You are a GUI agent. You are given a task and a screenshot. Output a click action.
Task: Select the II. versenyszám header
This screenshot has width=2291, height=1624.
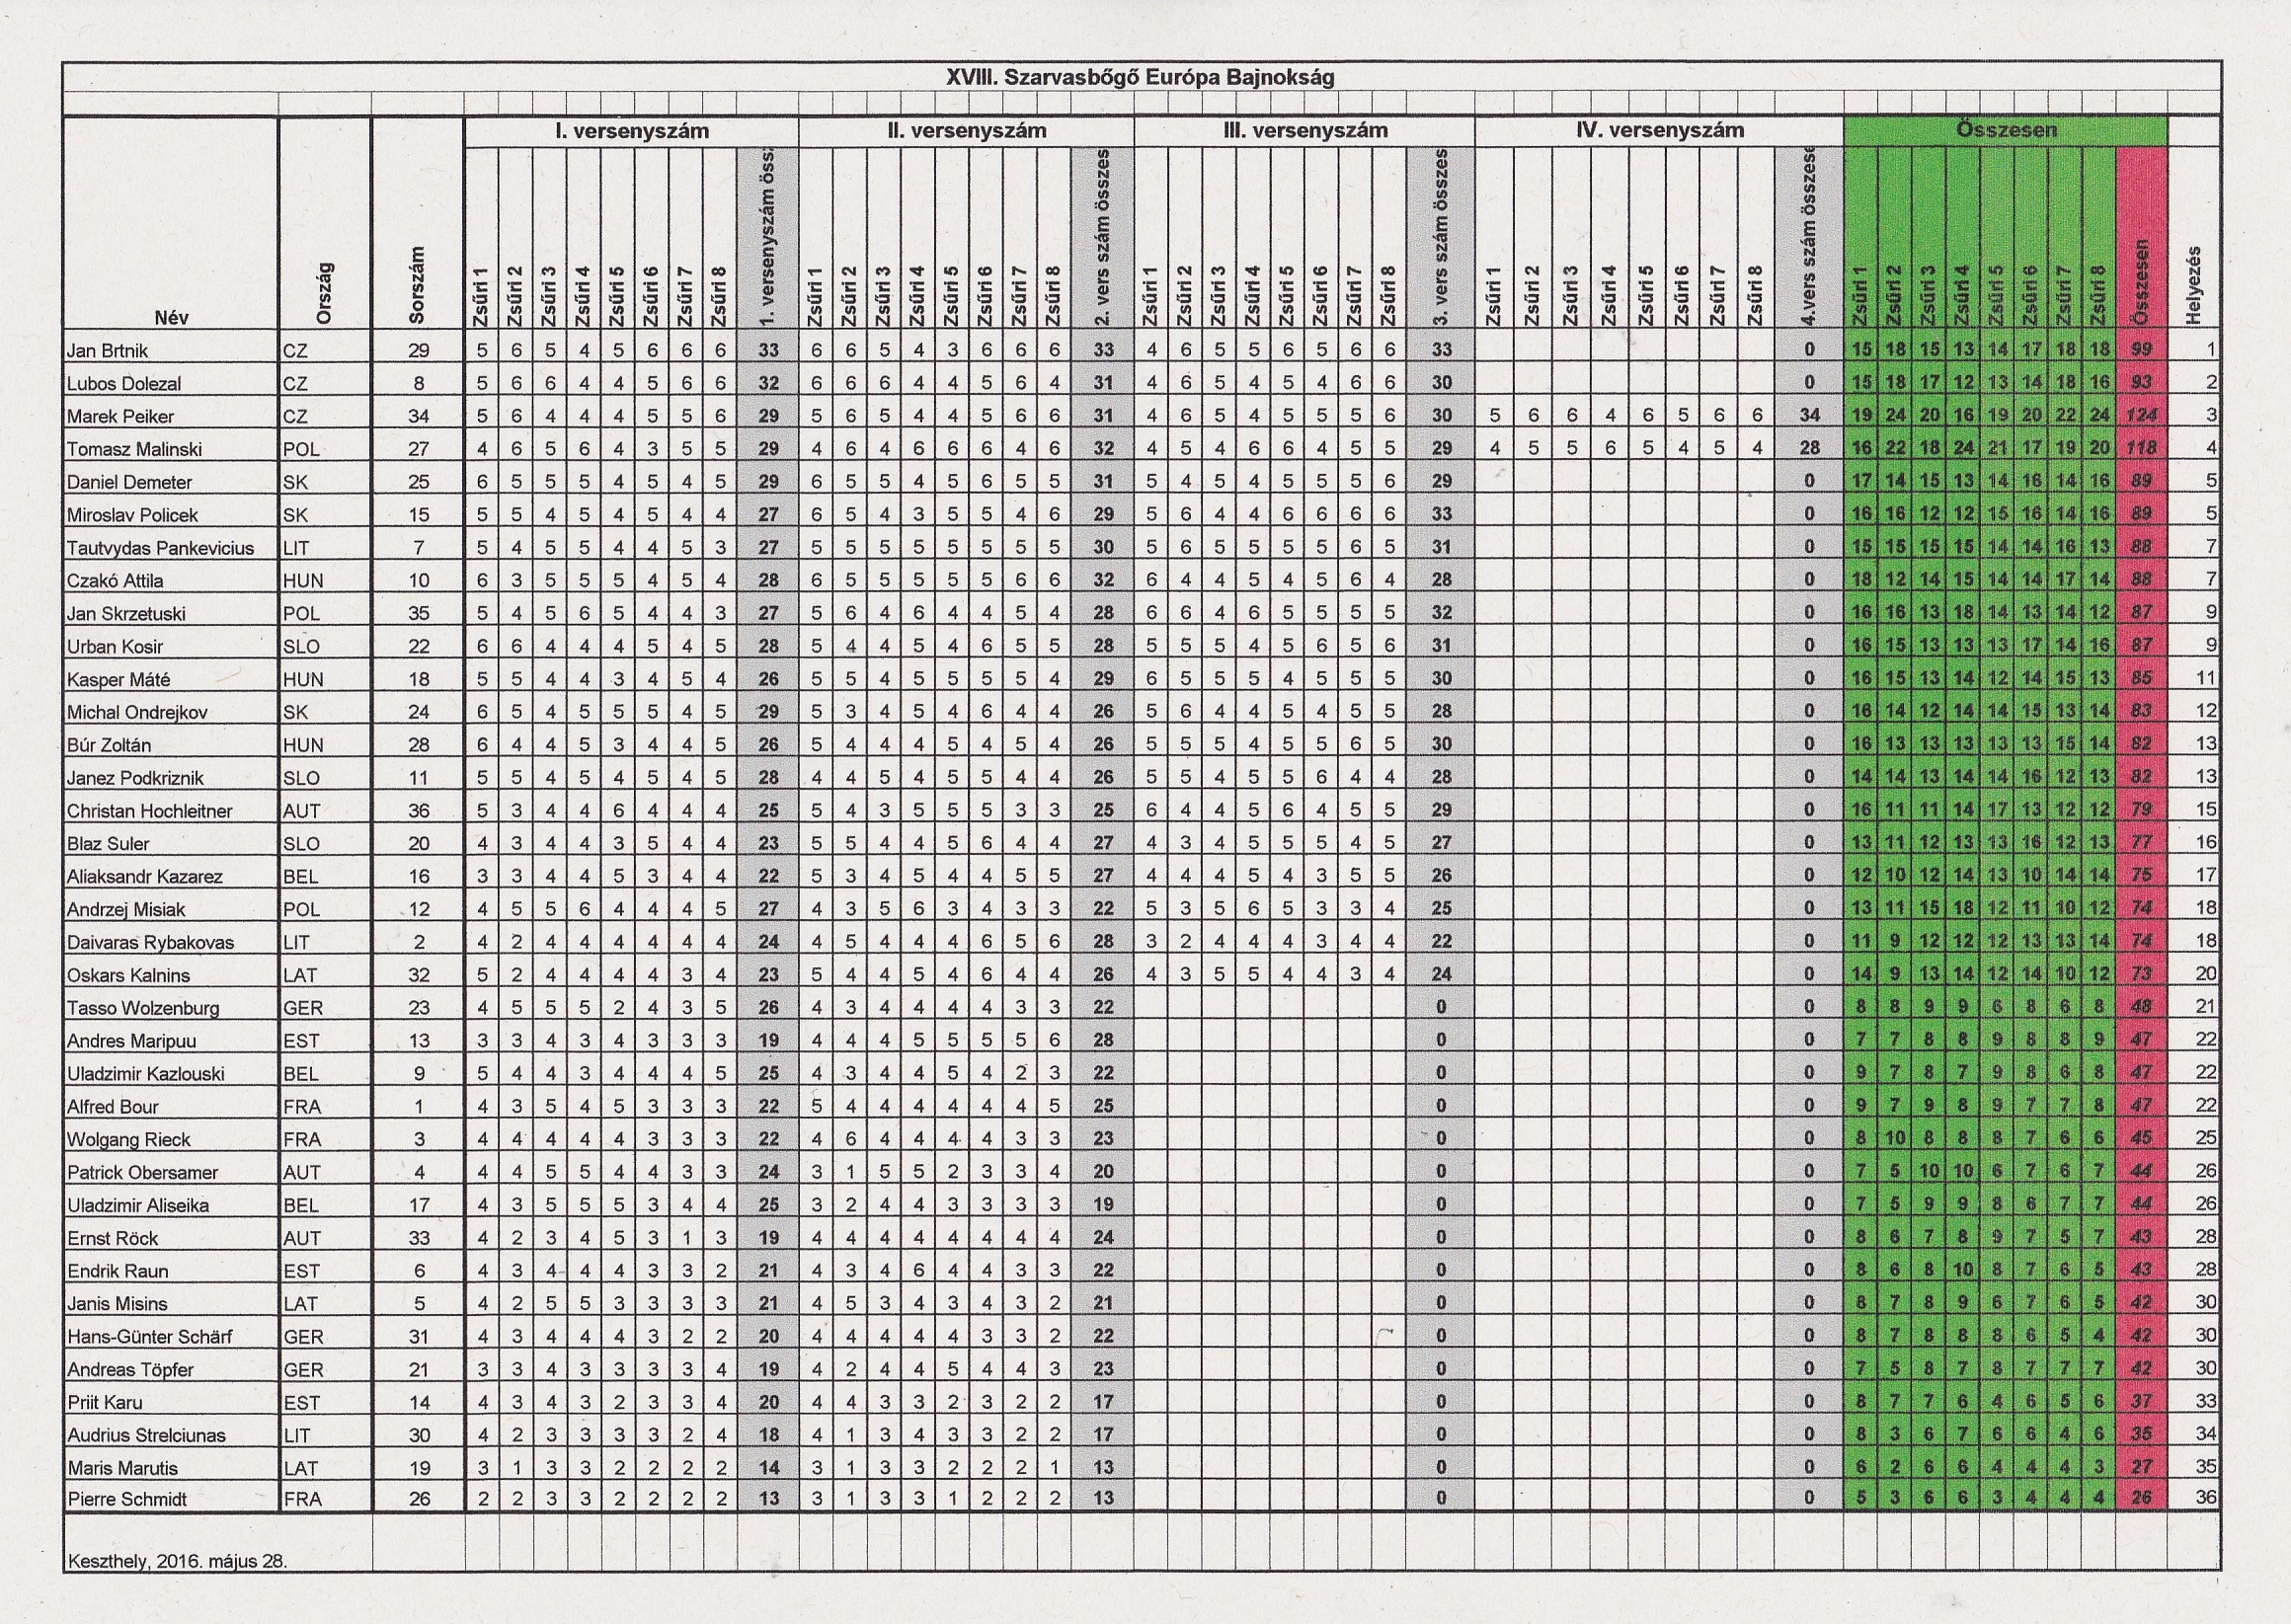coord(966,131)
